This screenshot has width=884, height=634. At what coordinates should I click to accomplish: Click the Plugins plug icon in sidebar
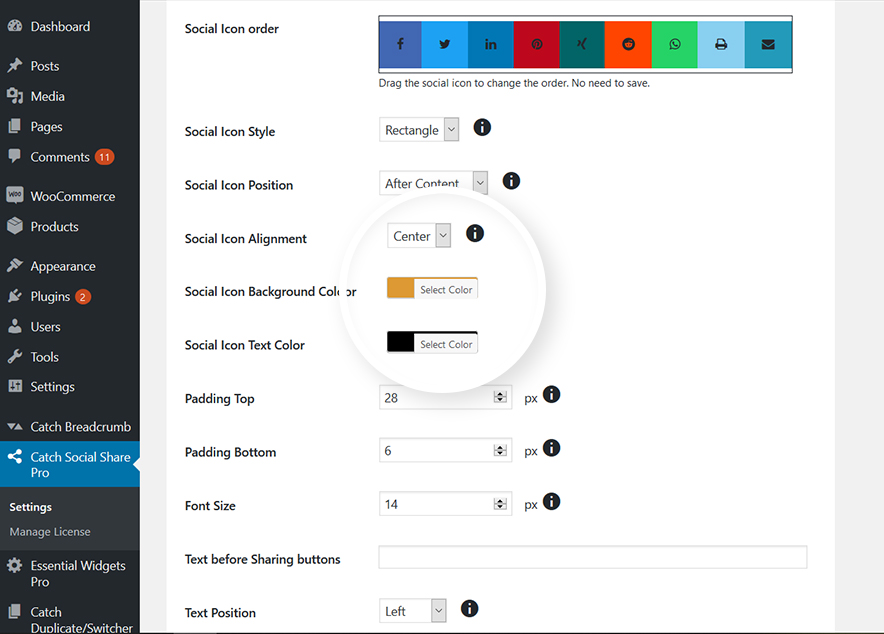click(15, 296)
